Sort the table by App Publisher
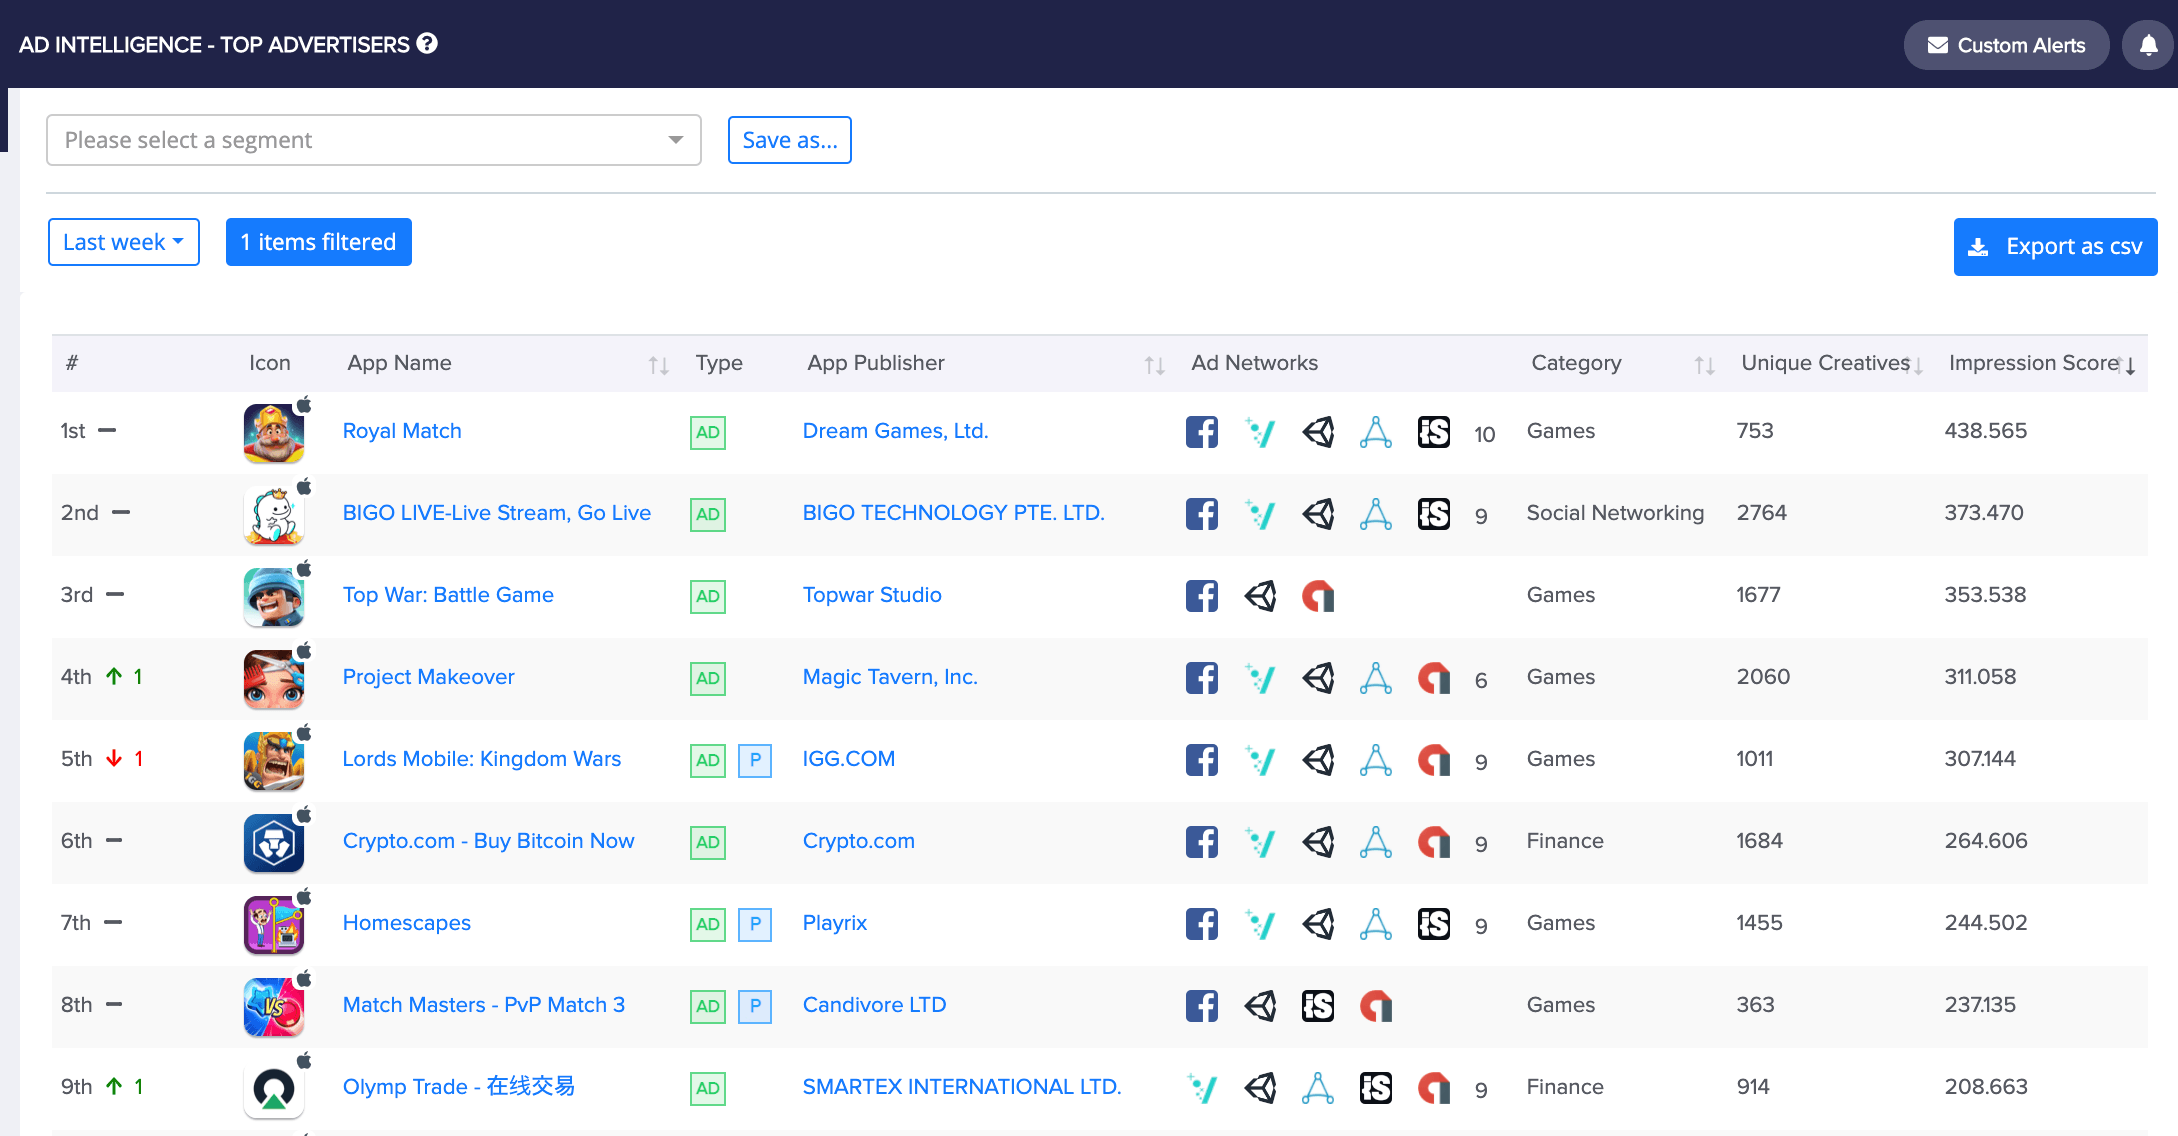Screen dimensions: 2178x1136 tap(1154, 365)
